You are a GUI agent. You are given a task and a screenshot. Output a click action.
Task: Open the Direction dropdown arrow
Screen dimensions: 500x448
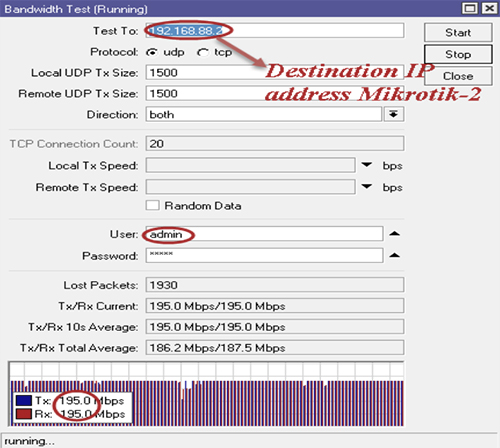coord(394,114)
